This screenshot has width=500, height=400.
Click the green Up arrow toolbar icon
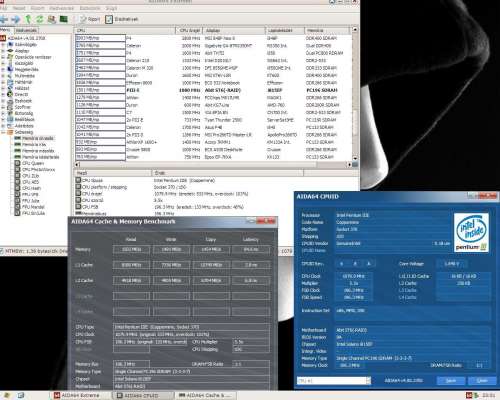click(x=28, y=19)
